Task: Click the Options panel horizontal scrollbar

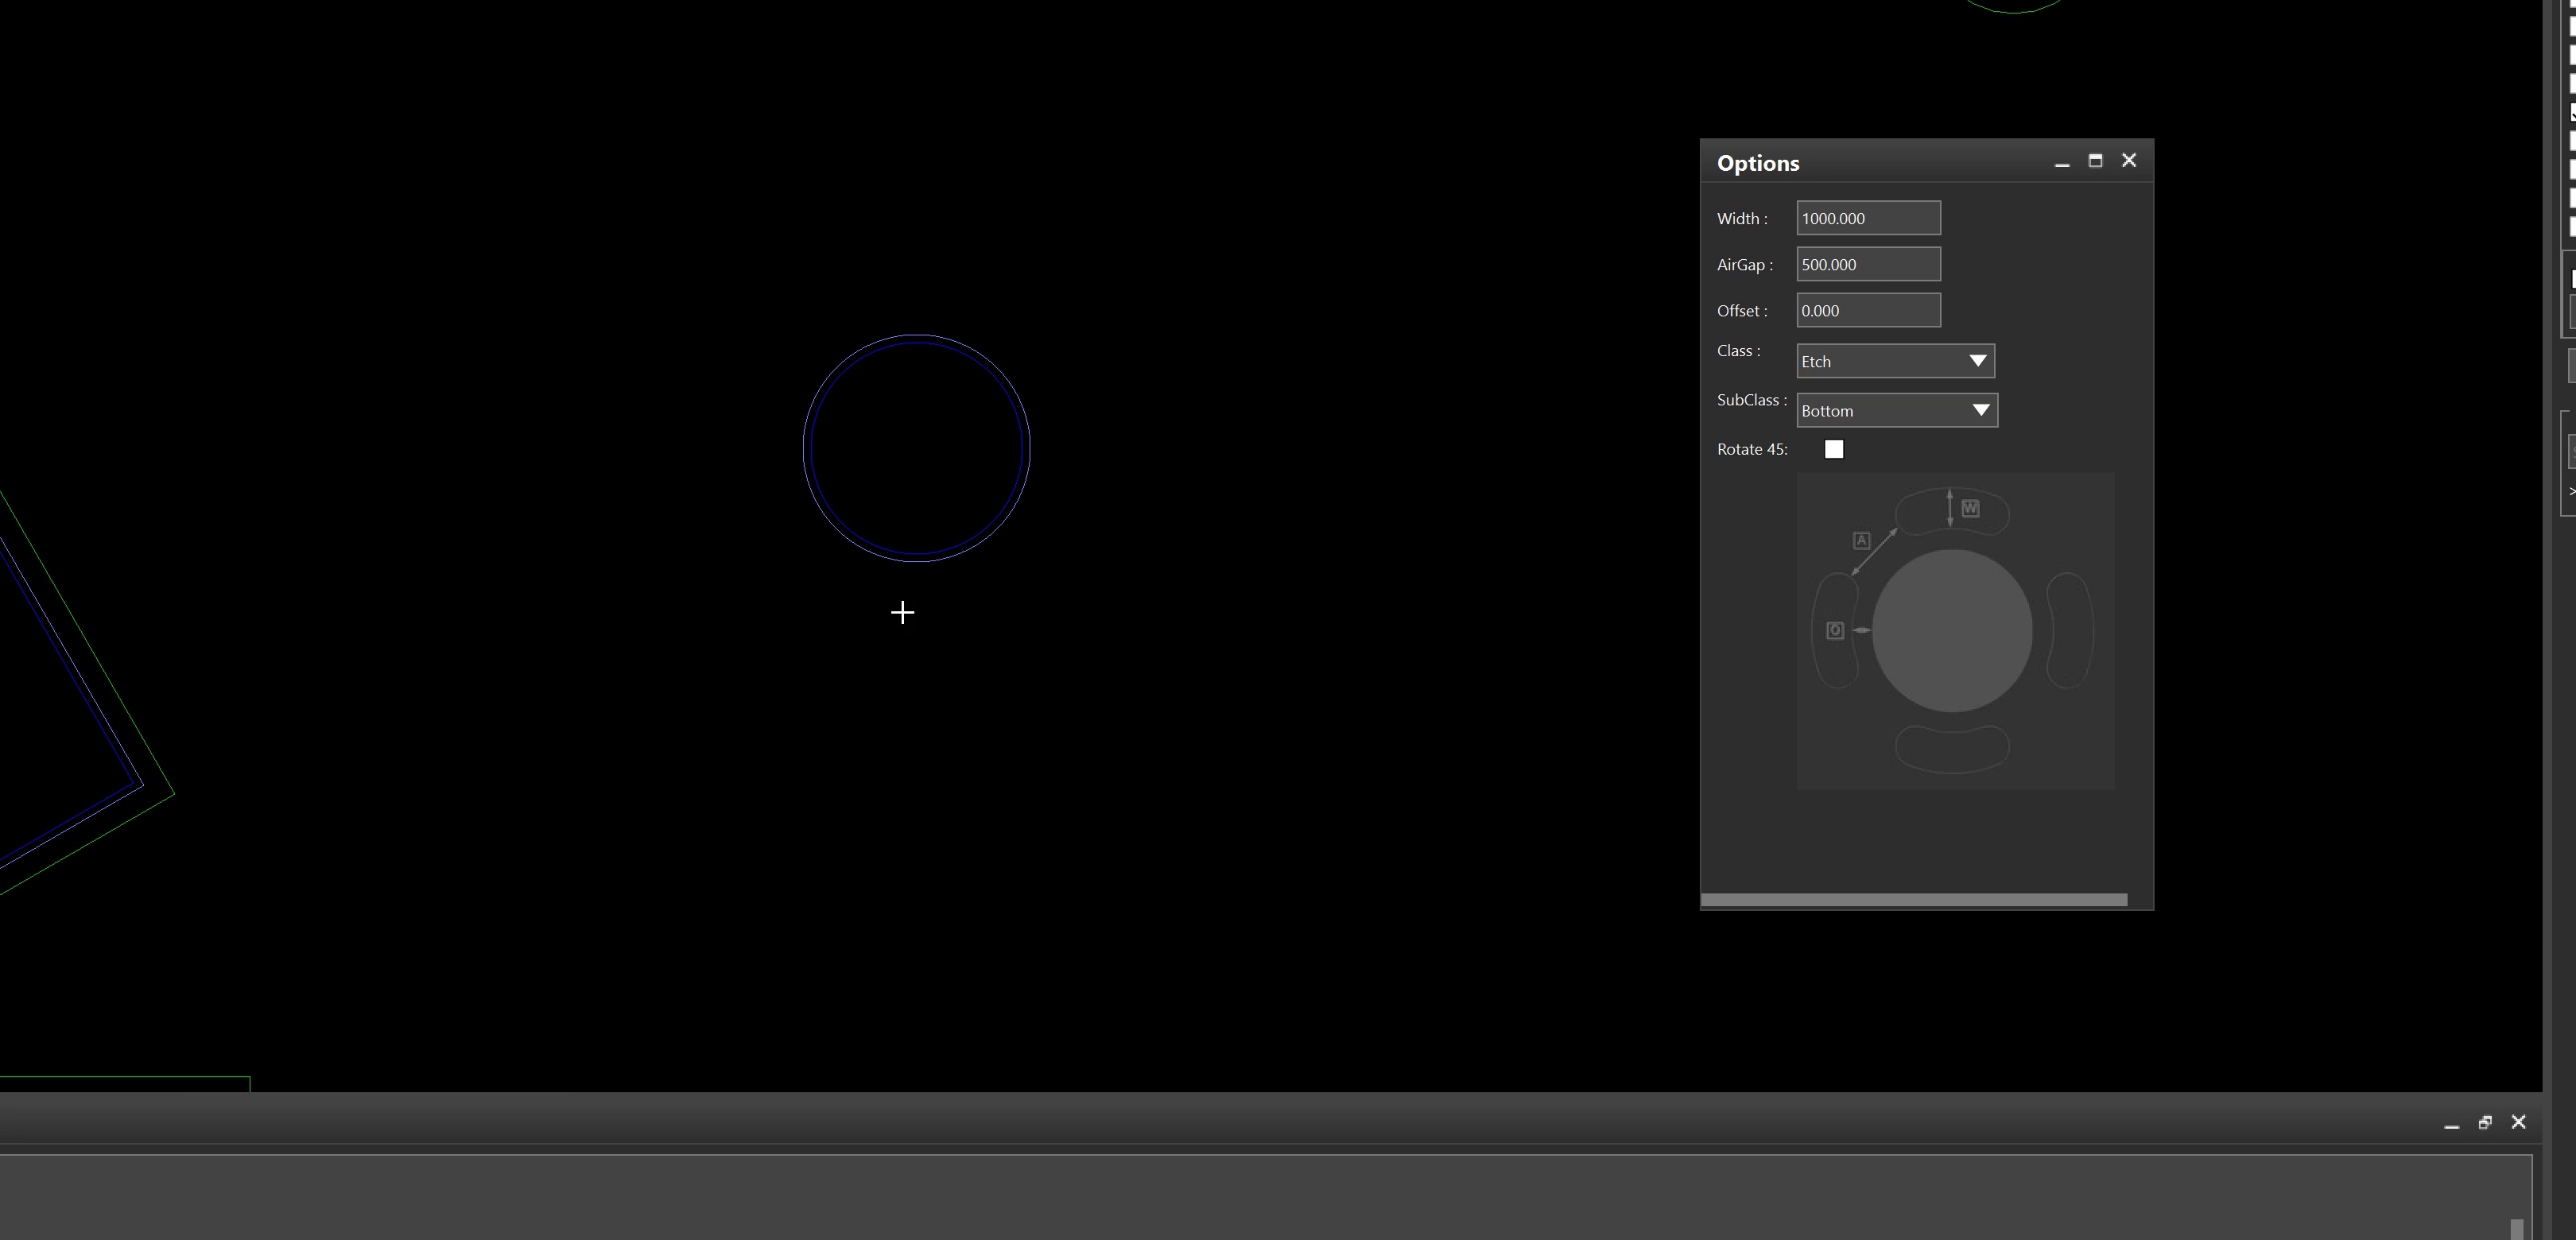Action: coord(1914,900)
